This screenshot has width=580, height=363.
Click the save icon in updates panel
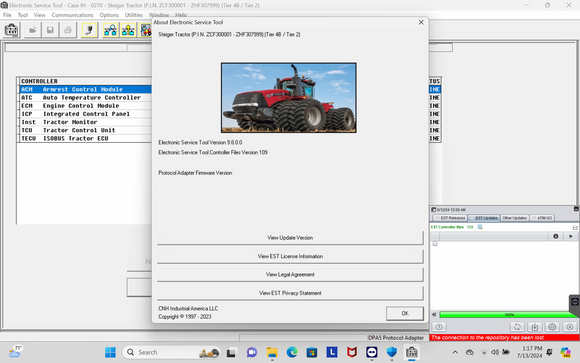pyautogui.click(x=575, y=227)
